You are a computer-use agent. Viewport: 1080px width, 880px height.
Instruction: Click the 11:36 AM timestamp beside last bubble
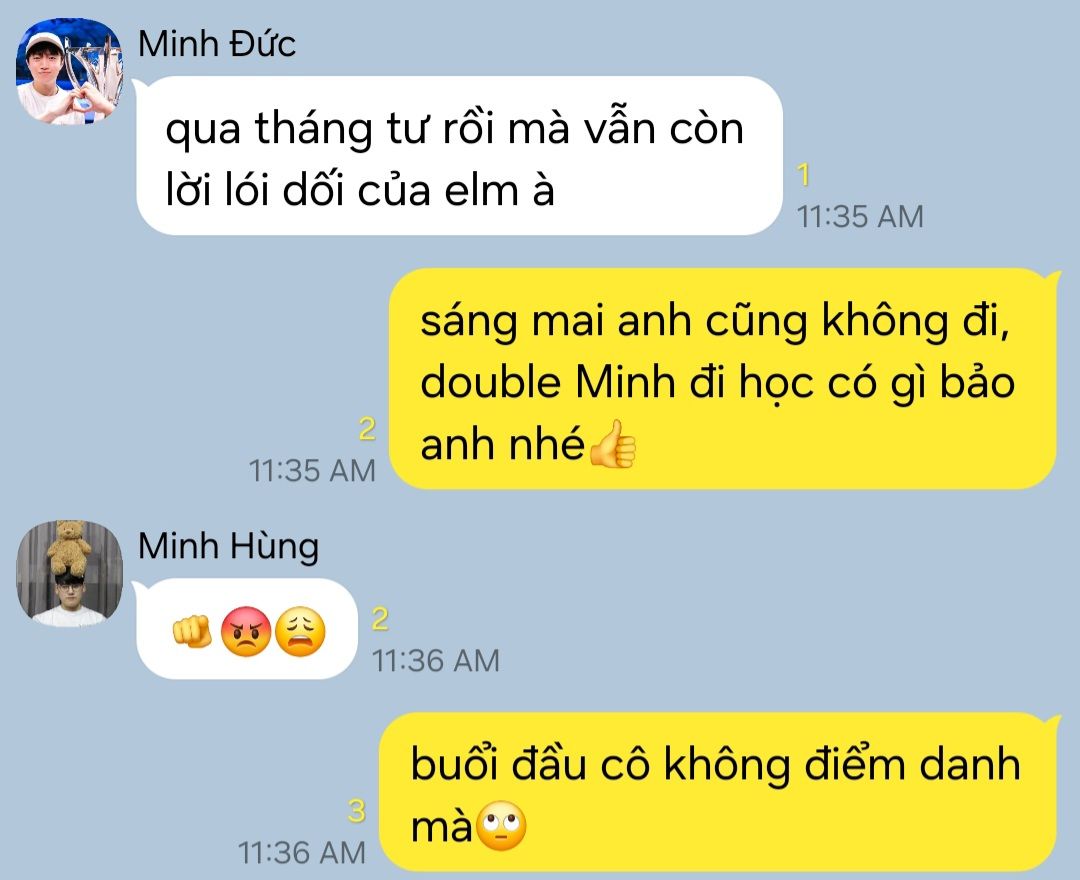[302, 853]
